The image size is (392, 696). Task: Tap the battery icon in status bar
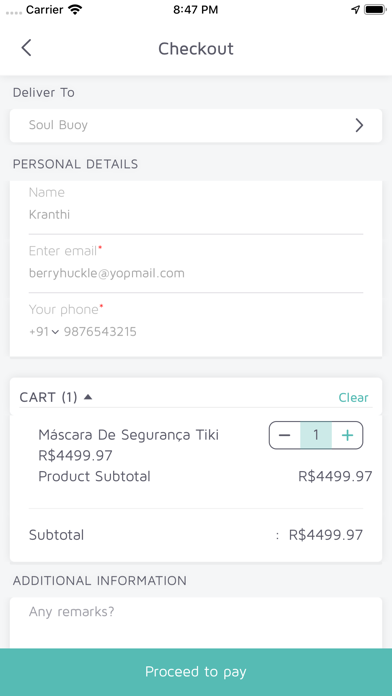[x=375, y=9]
